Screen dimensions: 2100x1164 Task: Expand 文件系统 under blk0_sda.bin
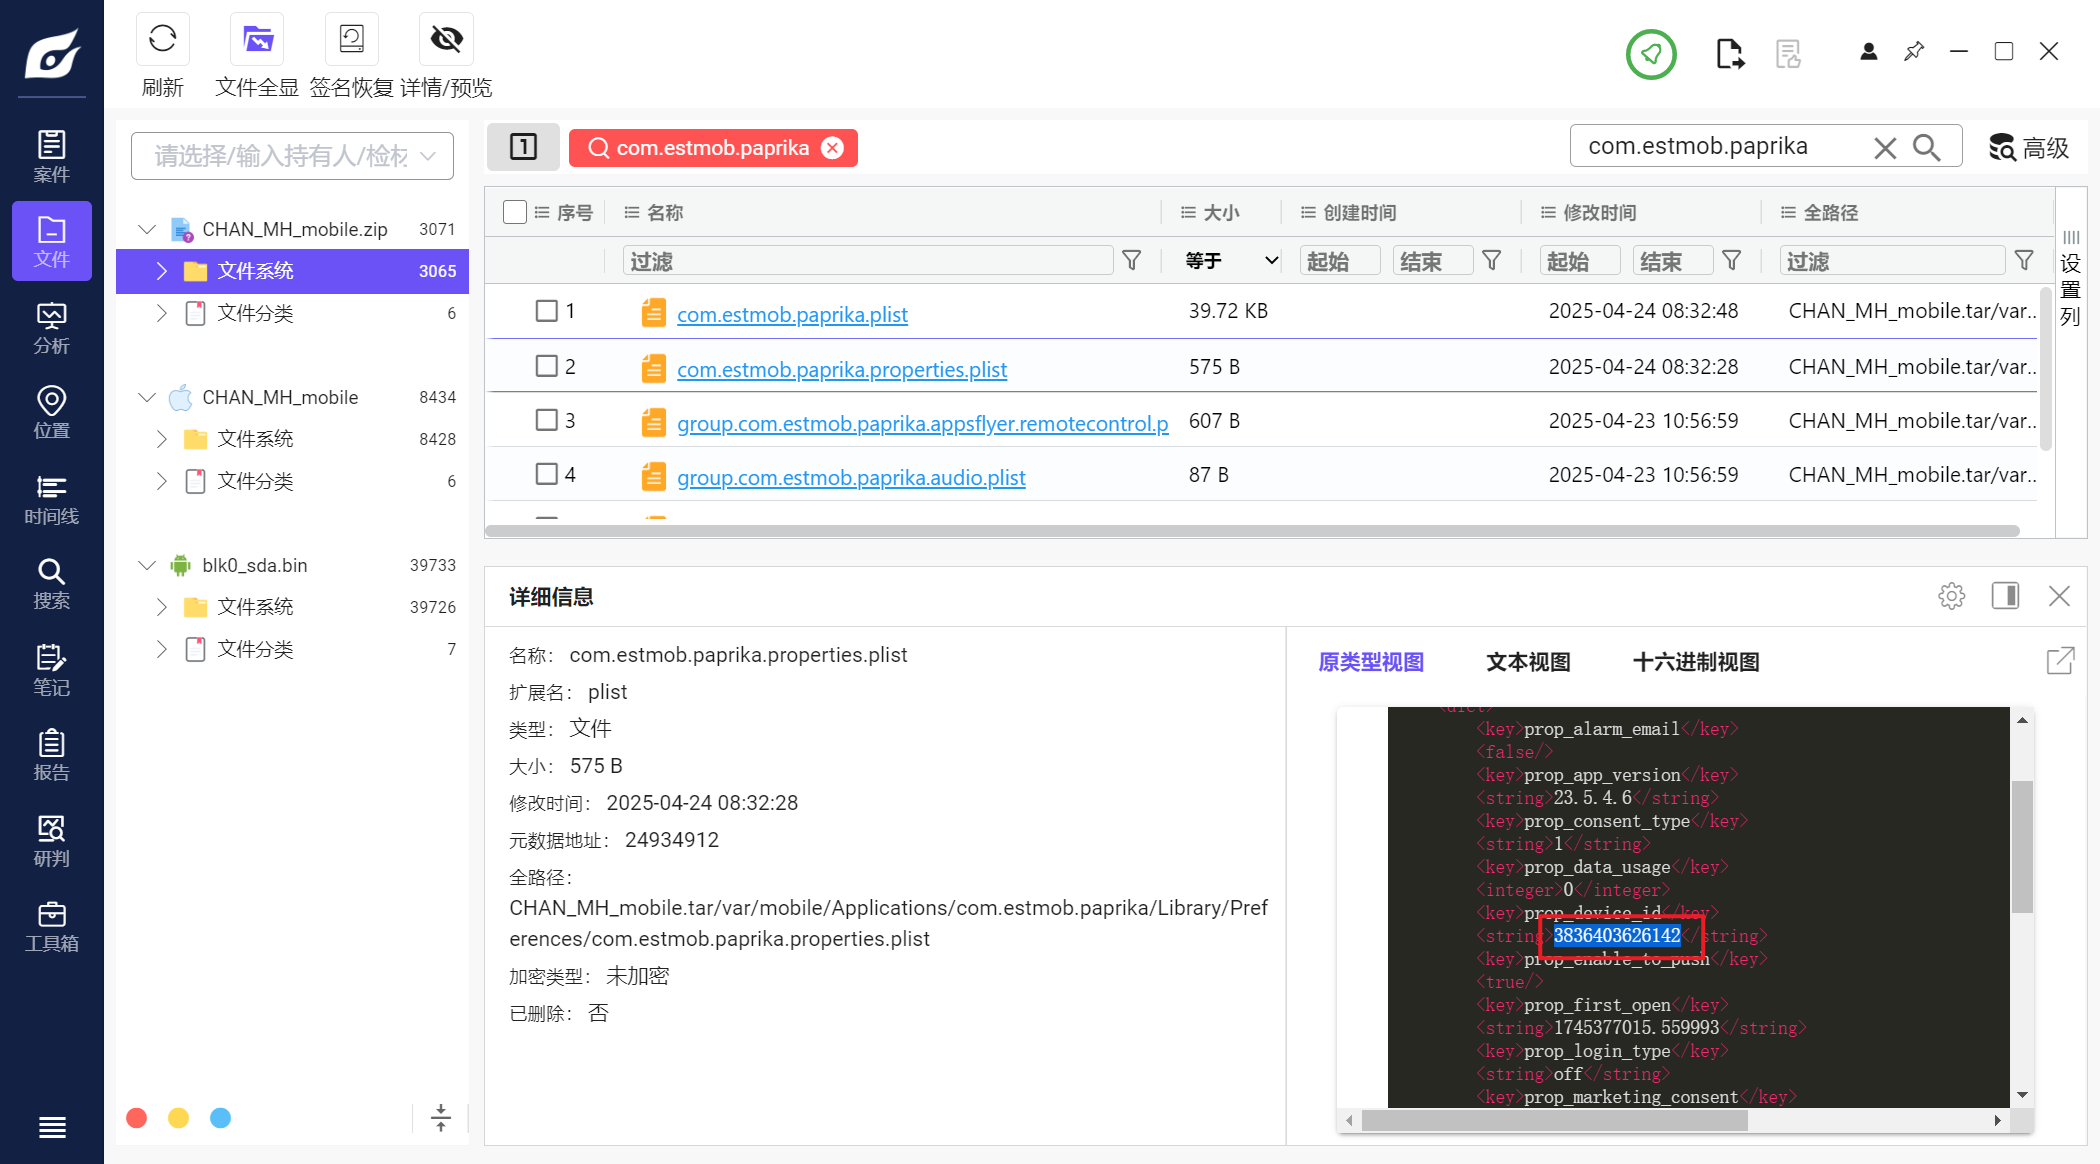162,607
